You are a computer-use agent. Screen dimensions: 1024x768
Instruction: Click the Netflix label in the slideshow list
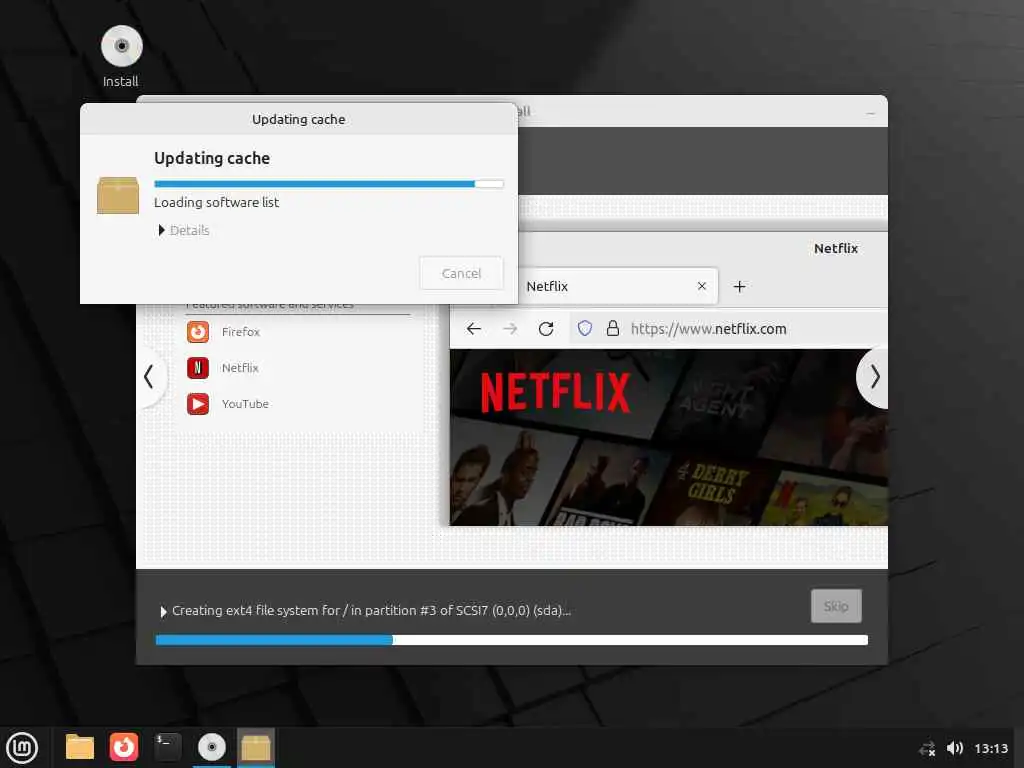point(240,368)
